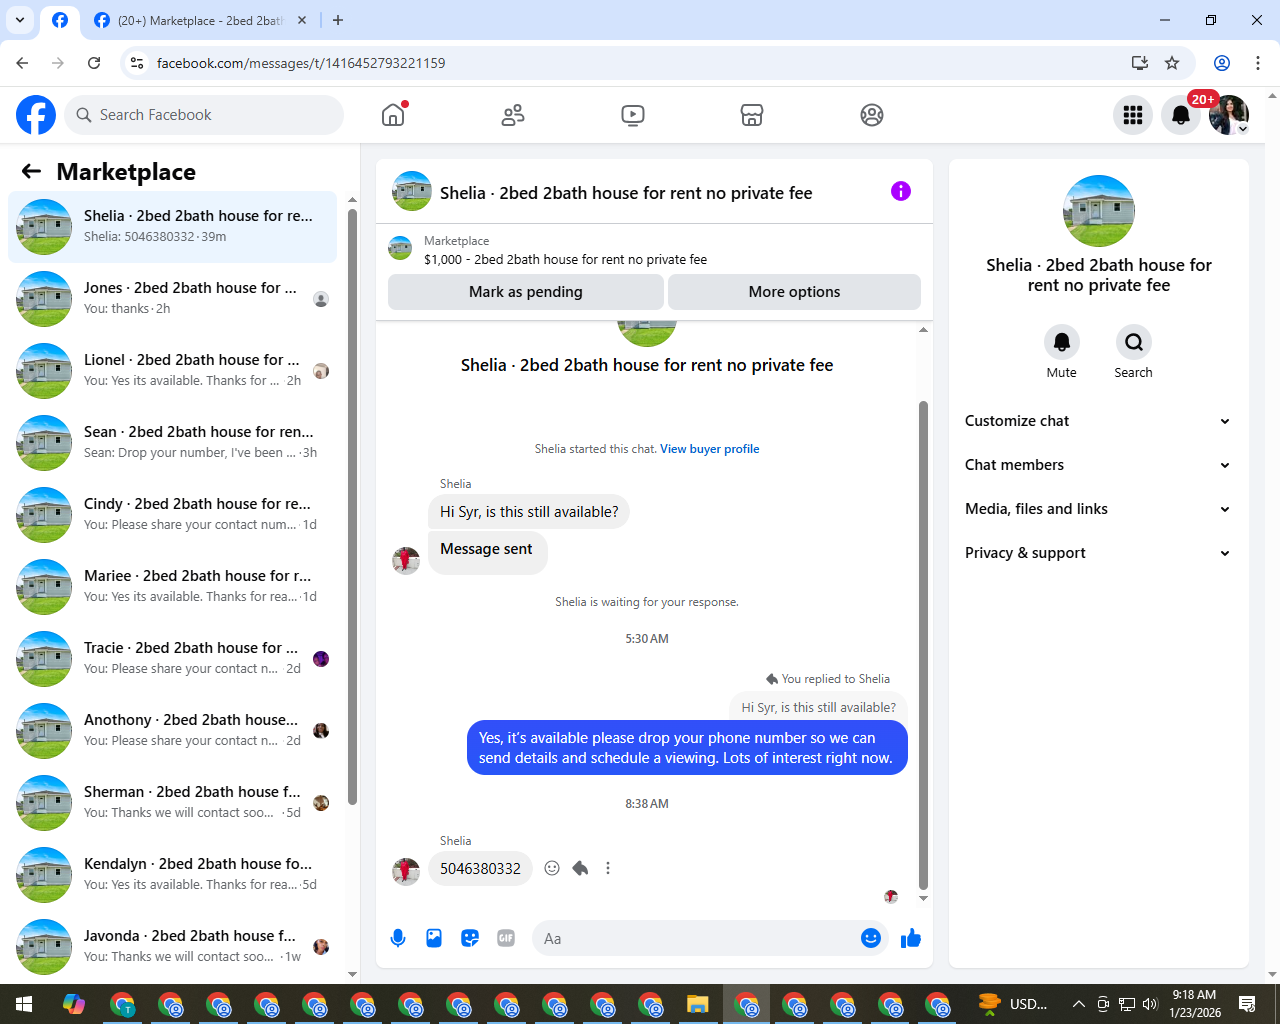Click the message bubble 'Hi Syr, is this still available?'
The width and height of the screenshot is (1280, 1024).
click(529, 512)
